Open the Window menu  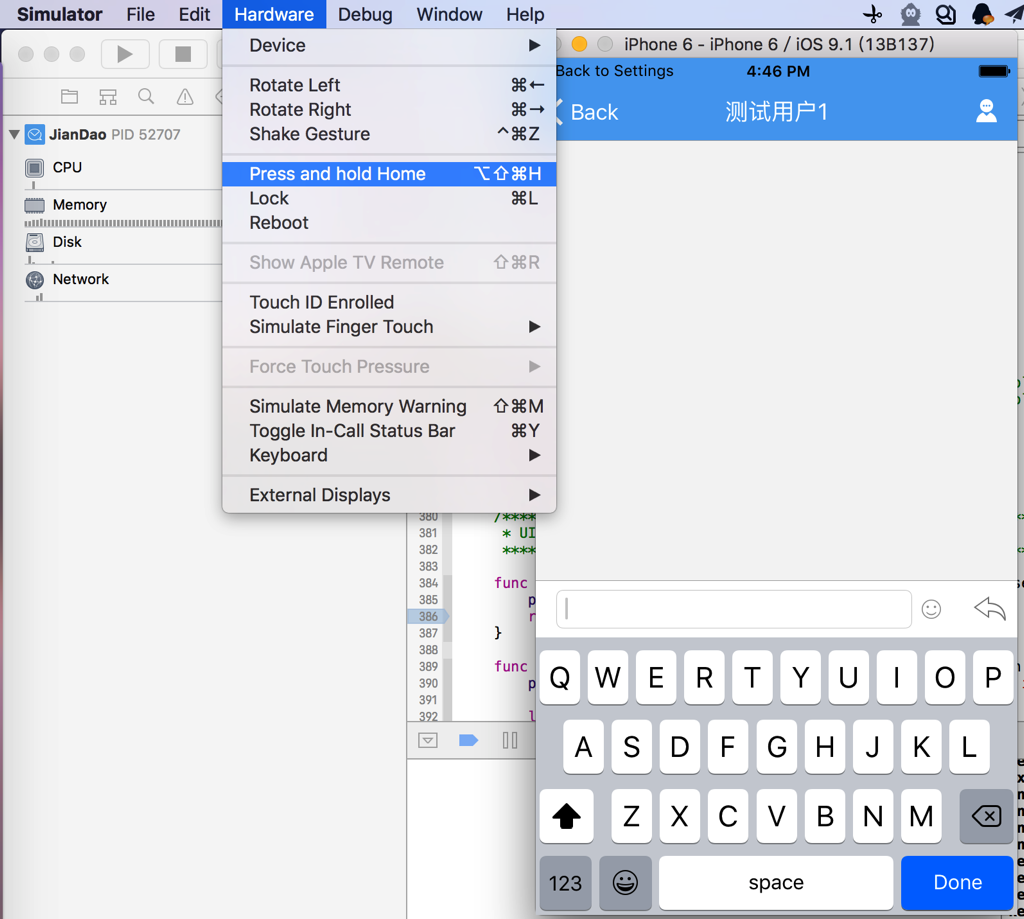449,14
